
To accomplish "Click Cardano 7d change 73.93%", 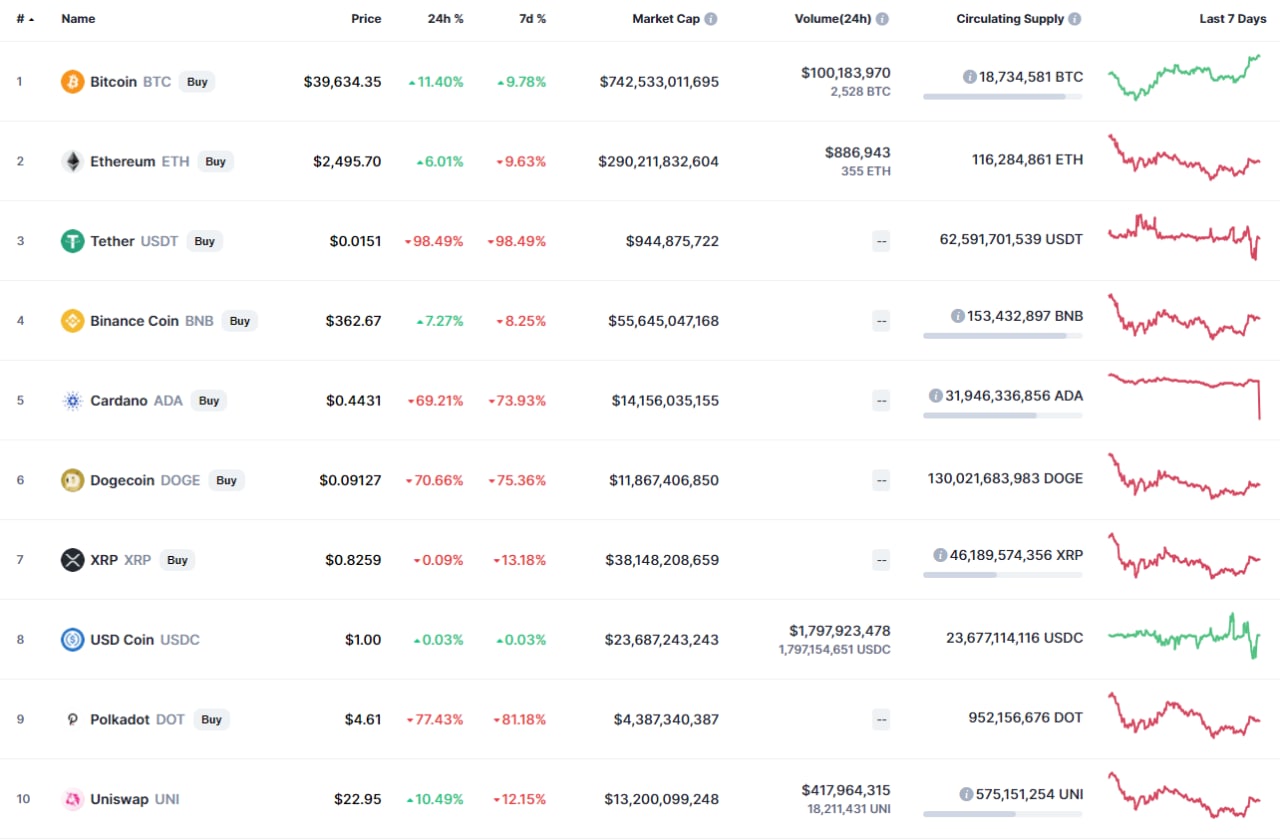I will pyautogui.click(x=517, y=401).
